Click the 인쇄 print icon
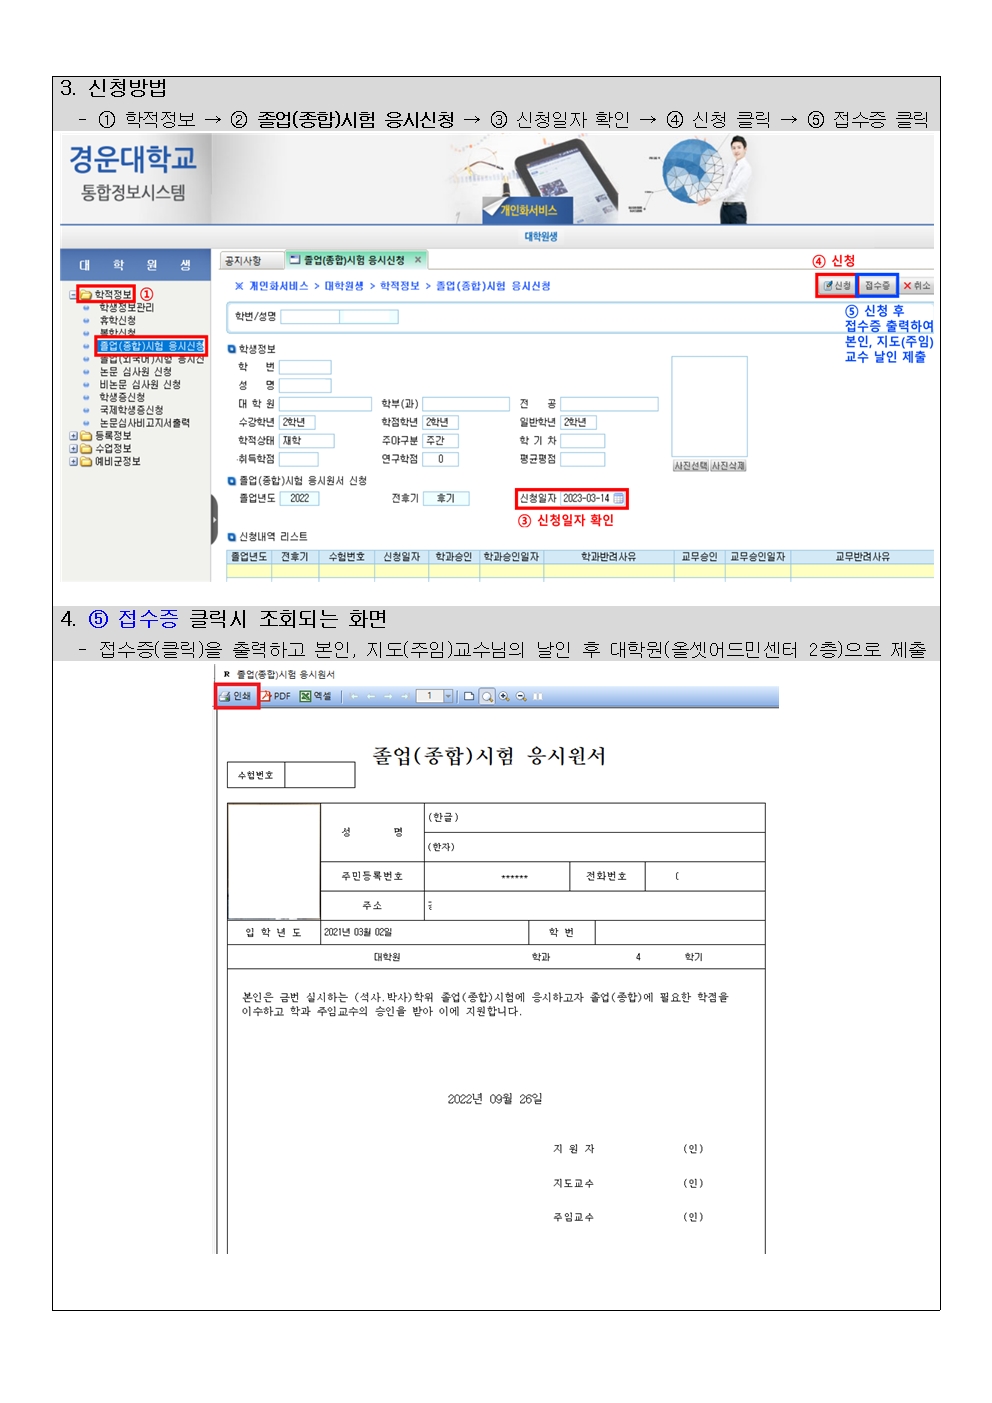Image resolution: width=992 pixels, height=1403 pixels. [236, 696]
